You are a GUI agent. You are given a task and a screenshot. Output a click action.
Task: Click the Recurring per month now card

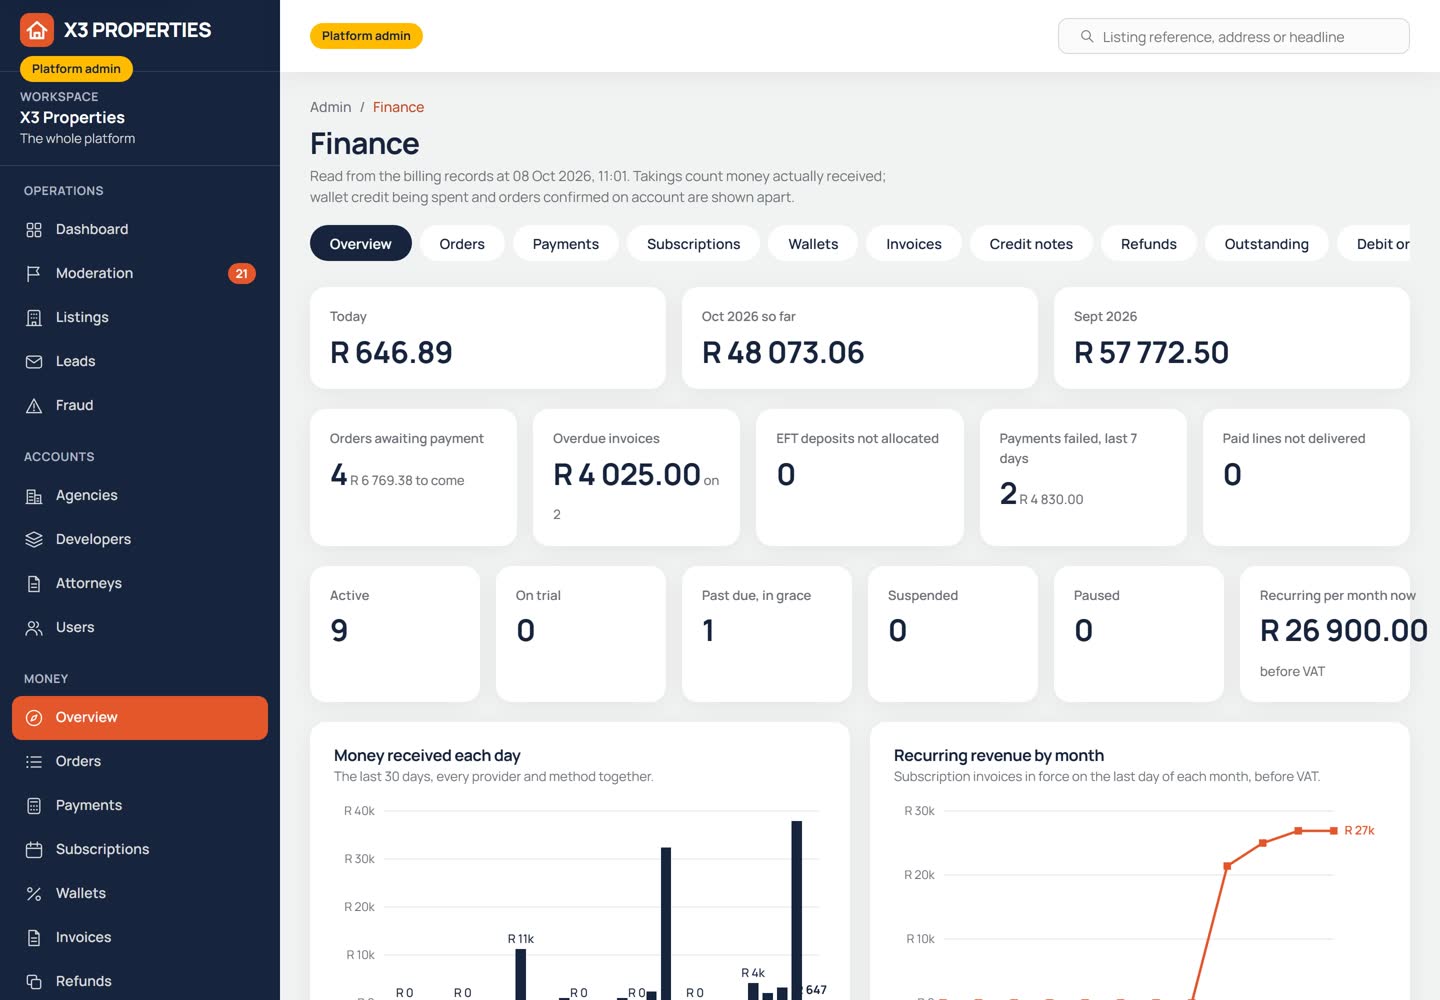1325,634
